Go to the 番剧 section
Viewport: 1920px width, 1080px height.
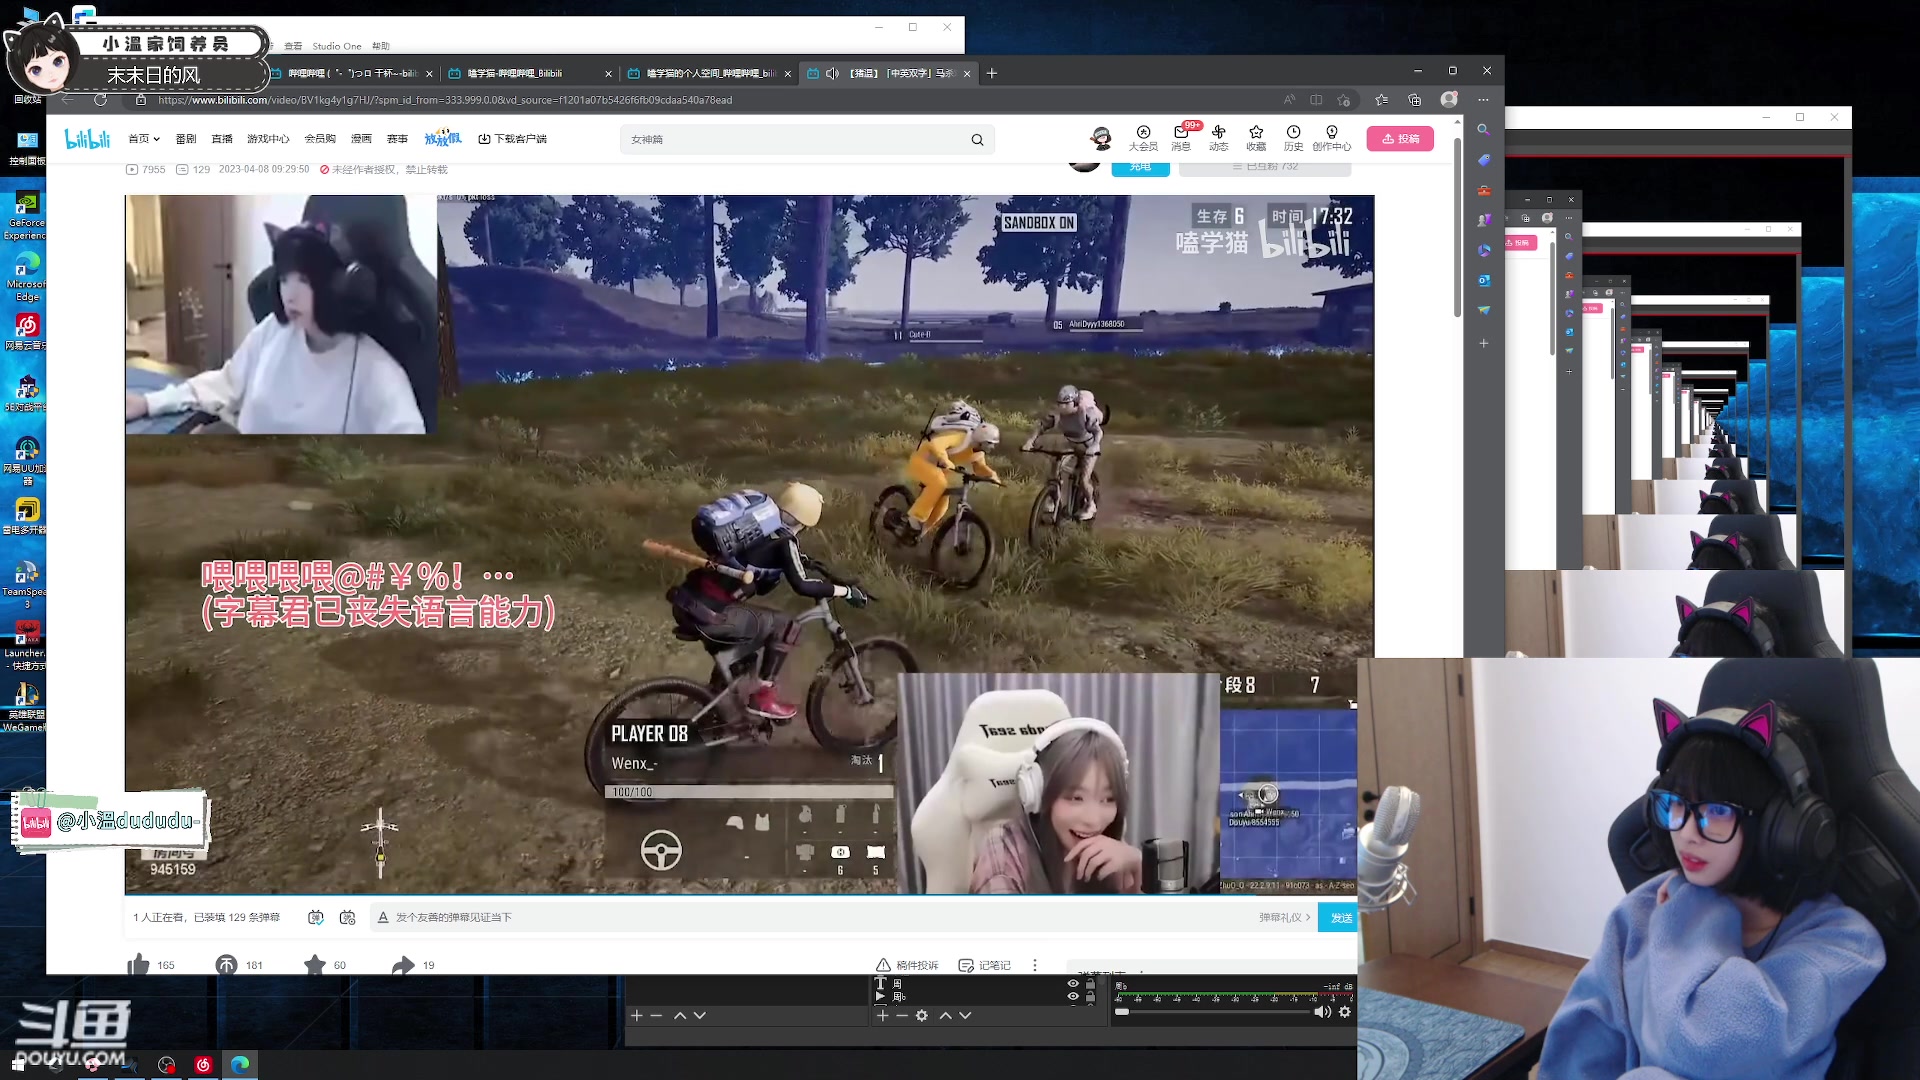(x=186, y=139)
